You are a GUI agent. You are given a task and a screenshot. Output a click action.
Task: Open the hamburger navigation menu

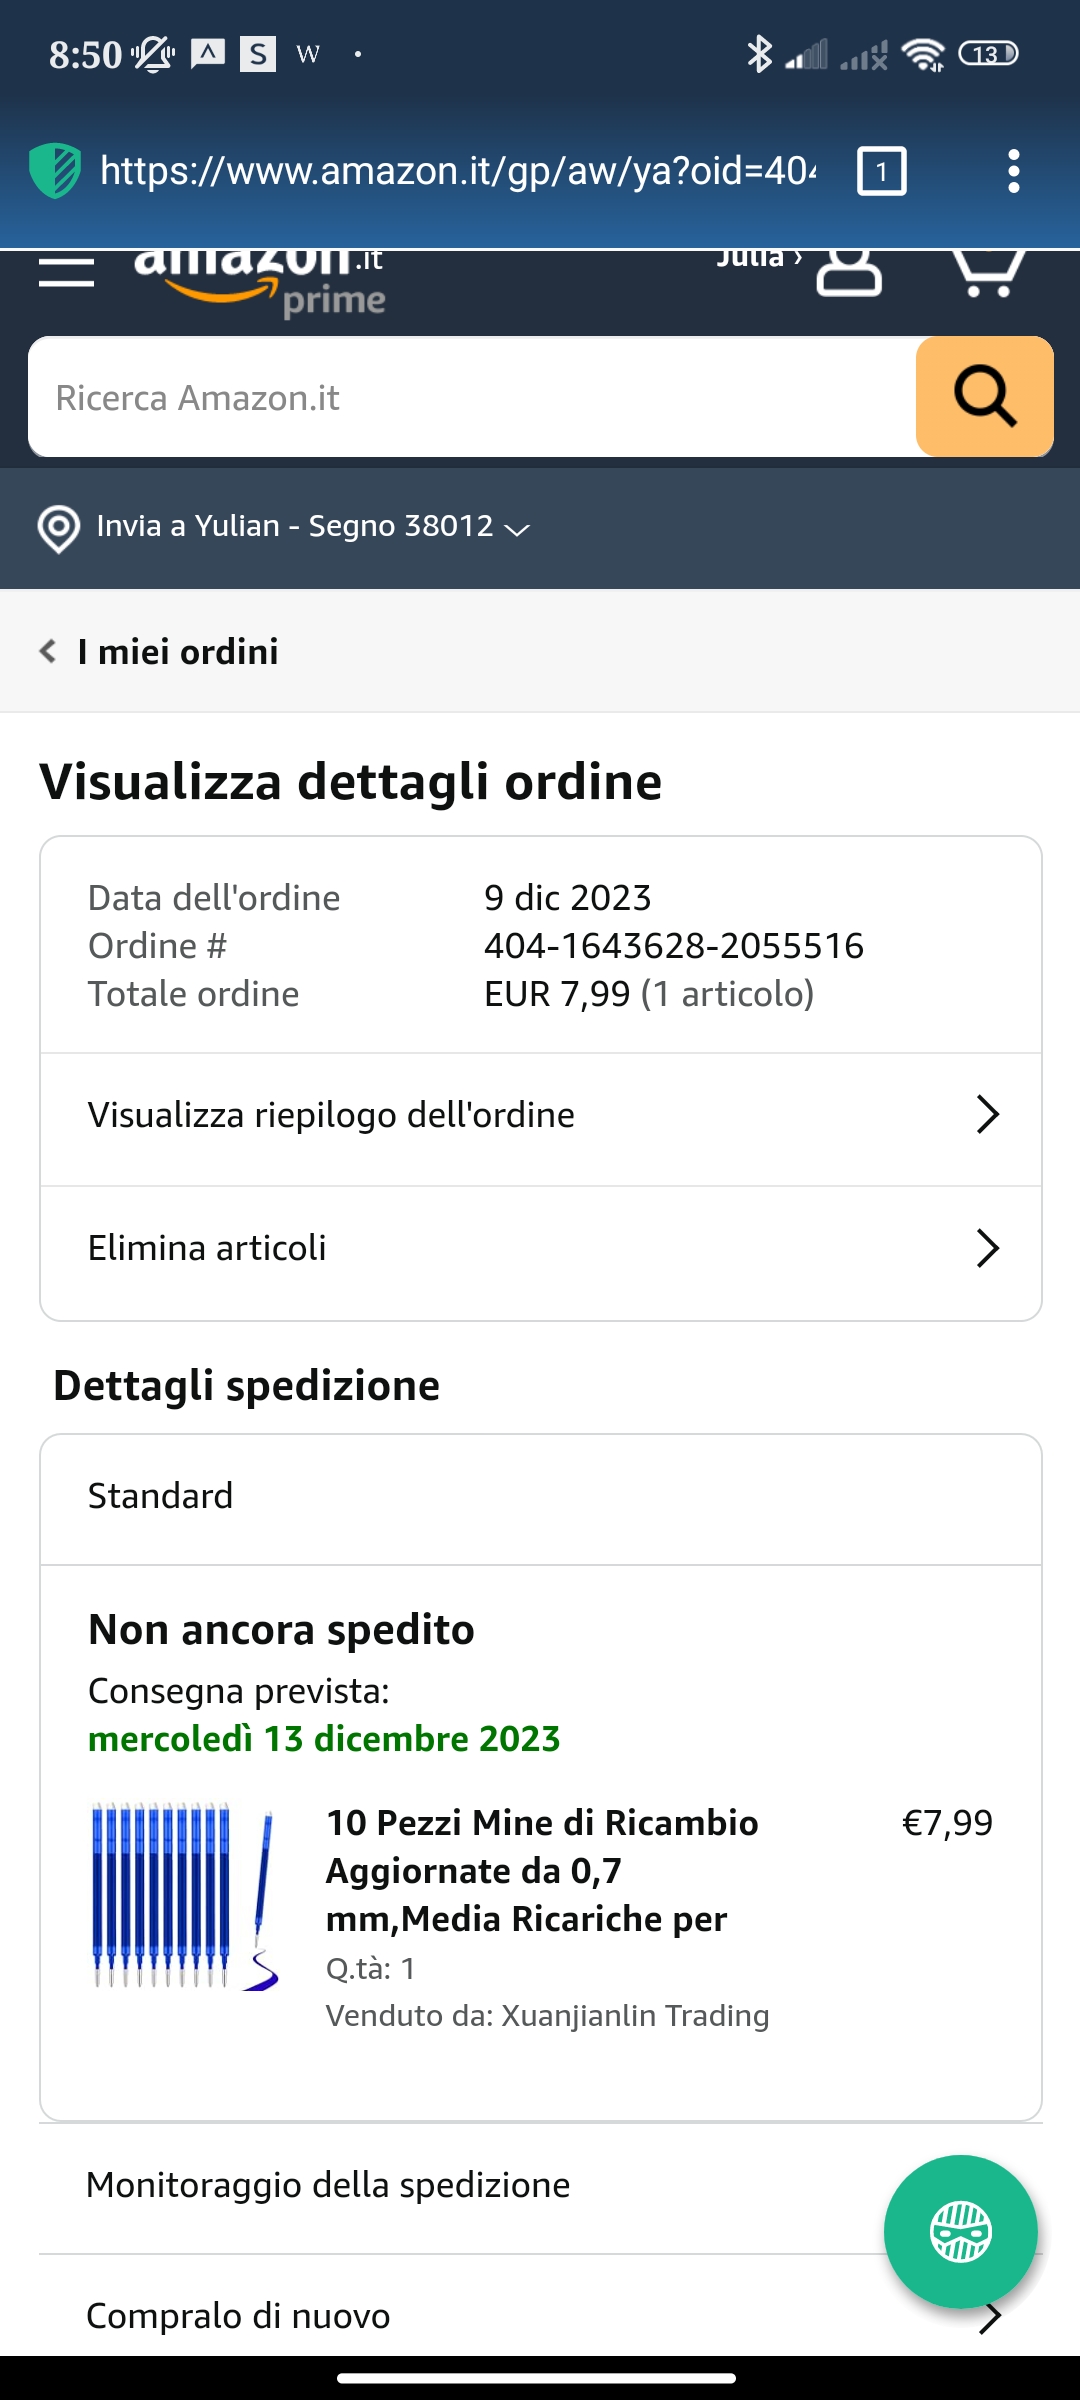[66, 272]
